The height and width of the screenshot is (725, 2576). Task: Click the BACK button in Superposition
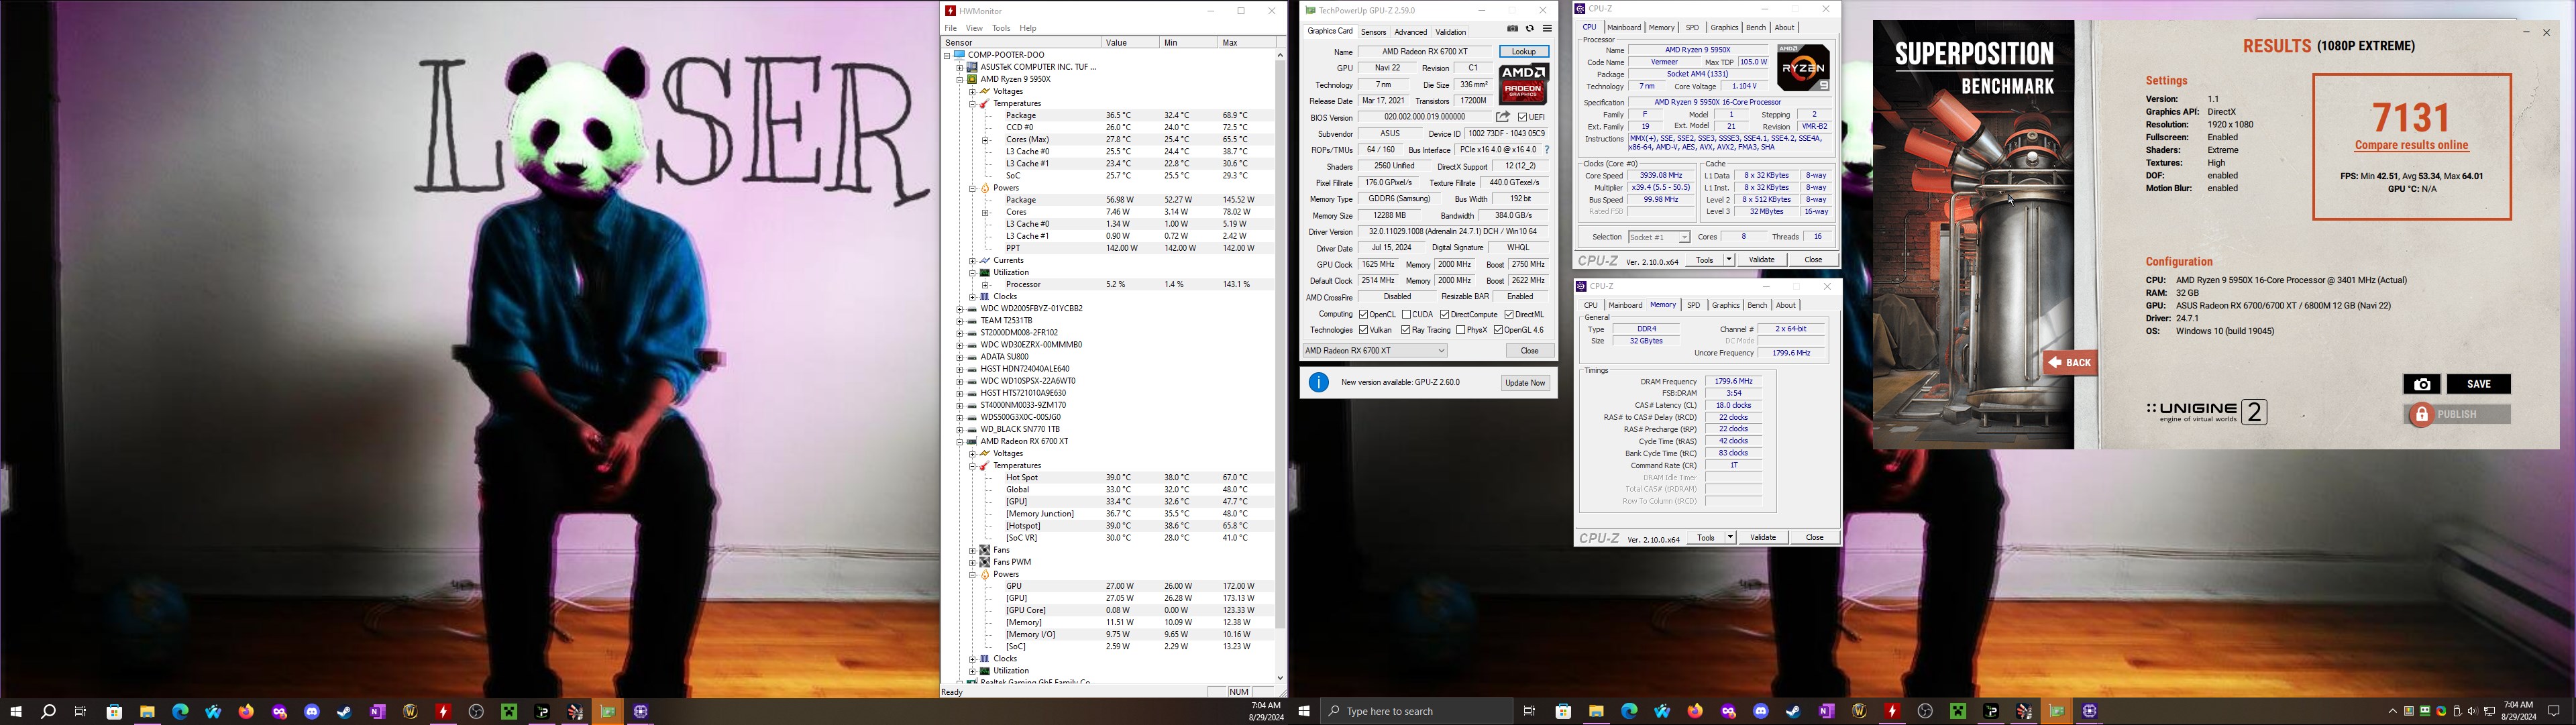(x=2069, y=363)
